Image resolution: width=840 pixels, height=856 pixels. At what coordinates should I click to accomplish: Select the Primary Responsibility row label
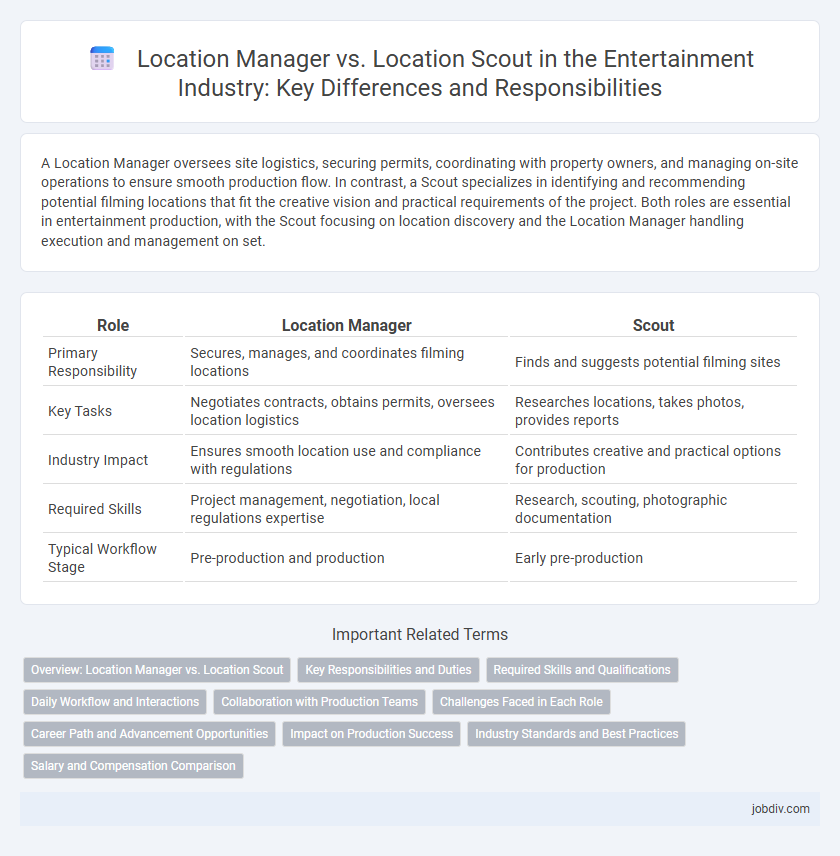[113, 362]
